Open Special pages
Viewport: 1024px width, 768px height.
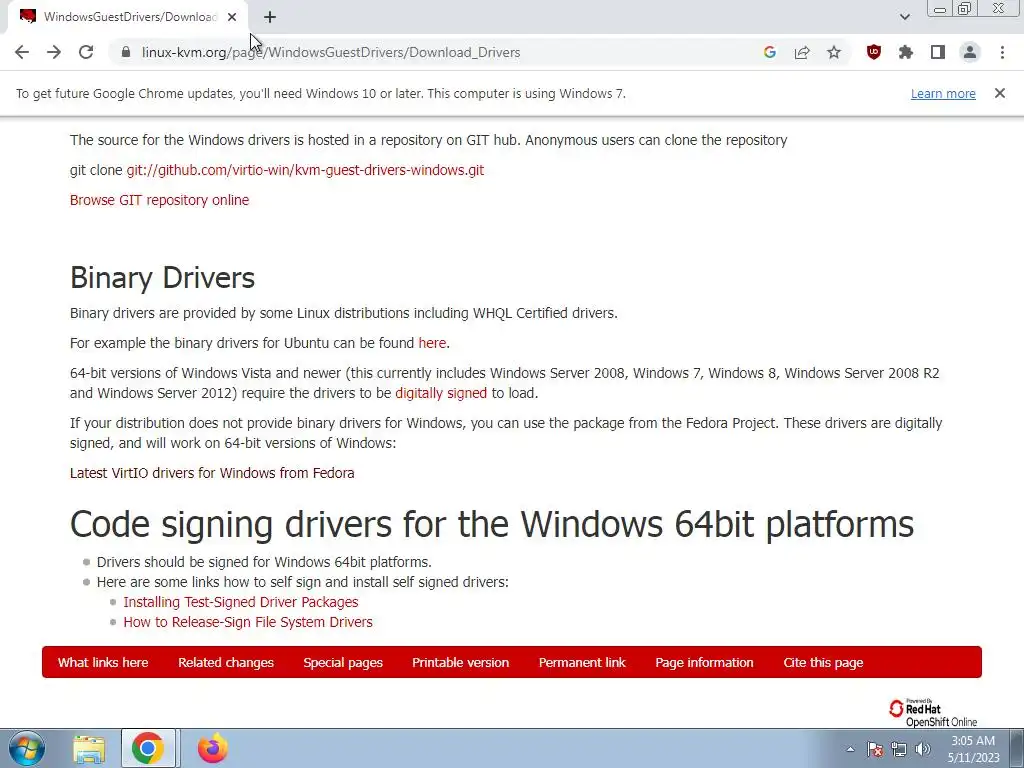click(343, 662)
